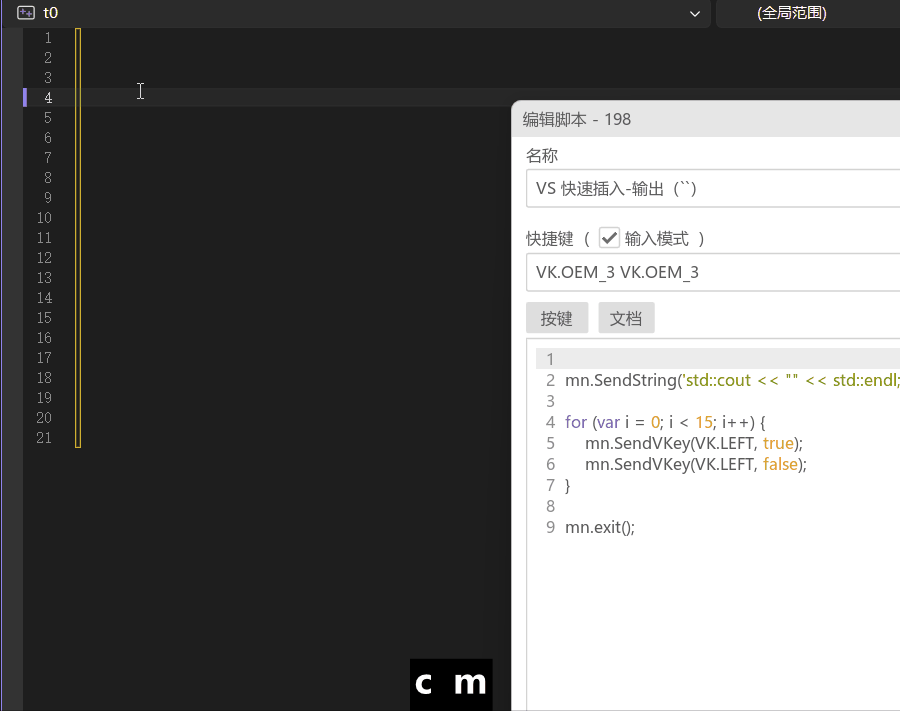
Task: Click the mn.exit(); line in script
Action: [600, 527]
